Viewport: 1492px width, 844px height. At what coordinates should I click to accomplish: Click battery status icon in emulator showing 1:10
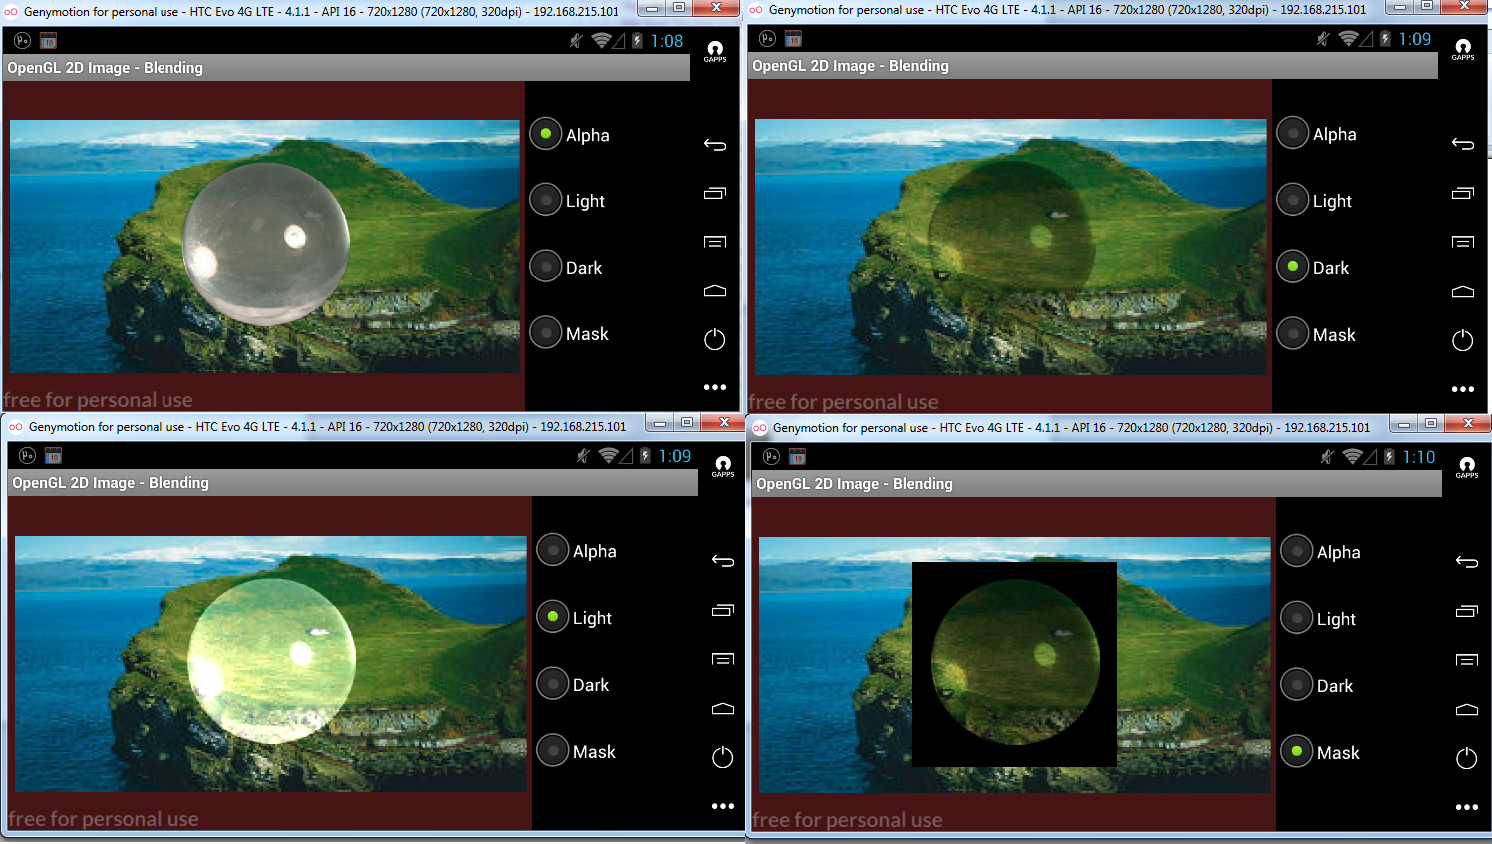tap(1388, 457)
